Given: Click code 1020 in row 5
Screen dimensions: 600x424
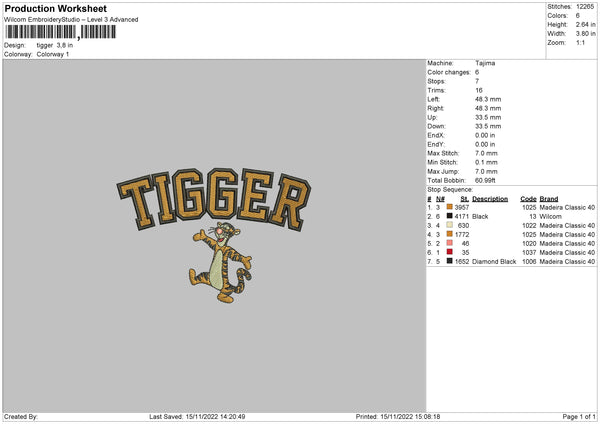Looking at the screenshot, I should pos(529,243).
